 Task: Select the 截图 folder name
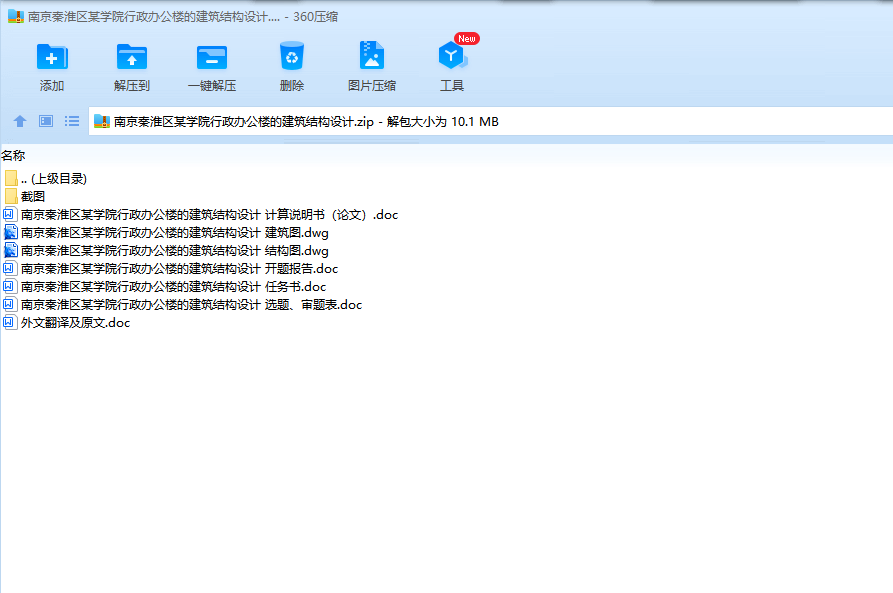coord(33,197)
